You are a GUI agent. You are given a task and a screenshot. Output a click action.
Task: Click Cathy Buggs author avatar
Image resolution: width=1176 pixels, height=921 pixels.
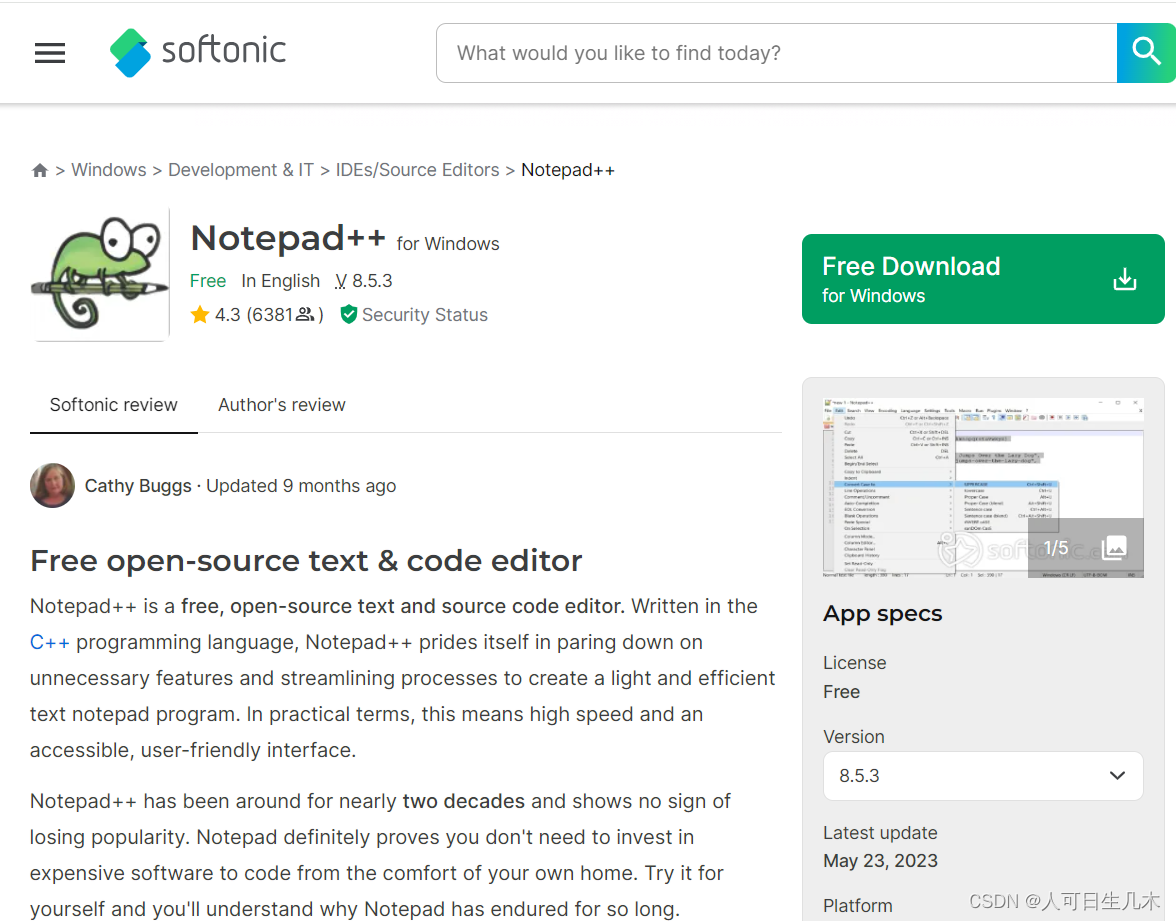point(52,485)
